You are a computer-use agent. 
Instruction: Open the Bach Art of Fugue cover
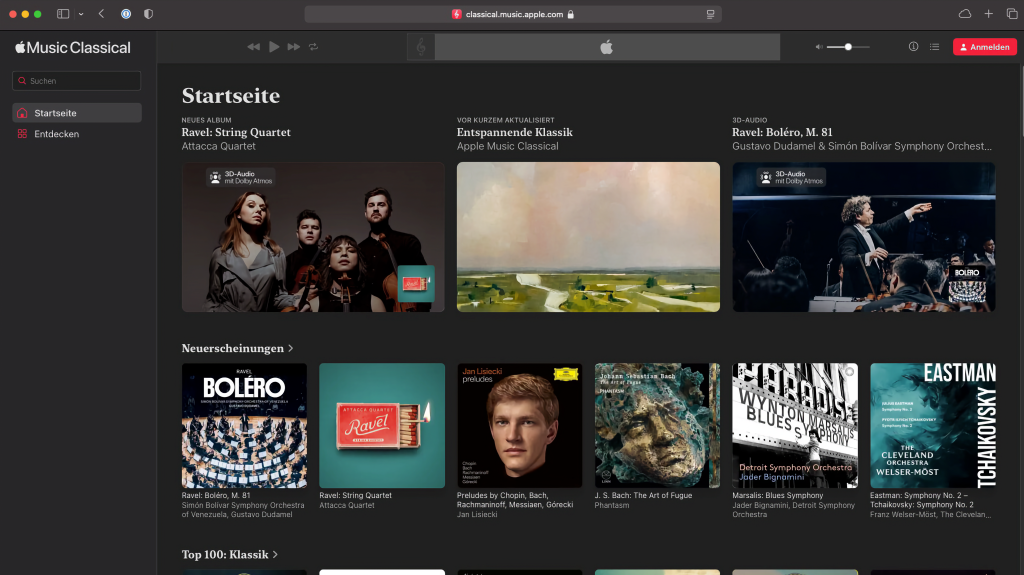pos(658,425)
